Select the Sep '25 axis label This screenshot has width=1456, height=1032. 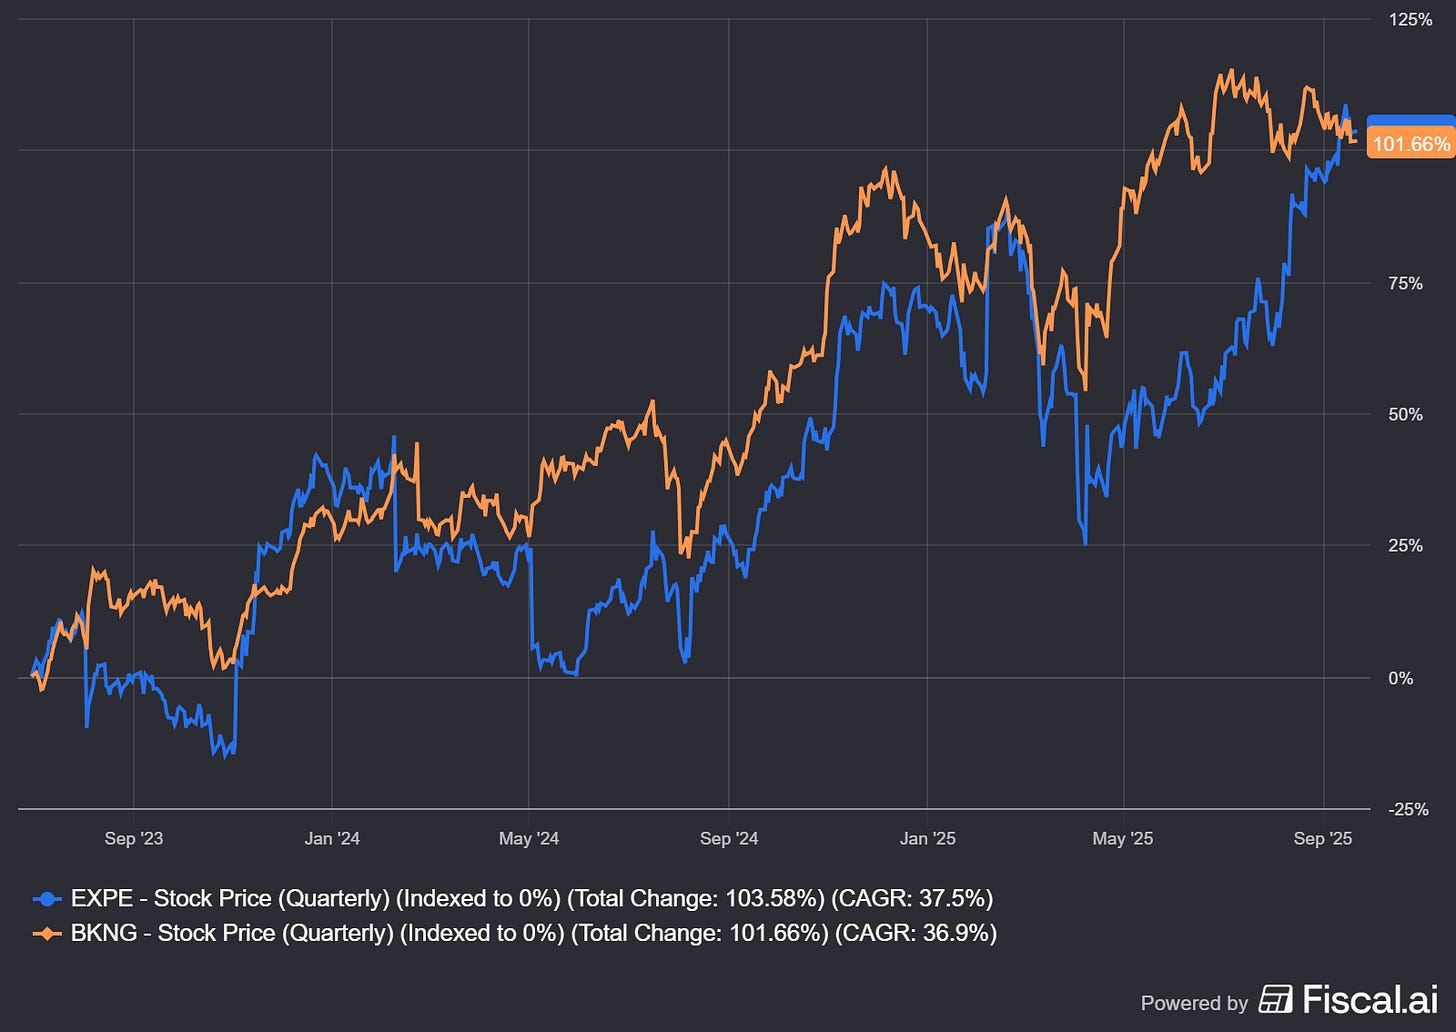(1325, 839)
